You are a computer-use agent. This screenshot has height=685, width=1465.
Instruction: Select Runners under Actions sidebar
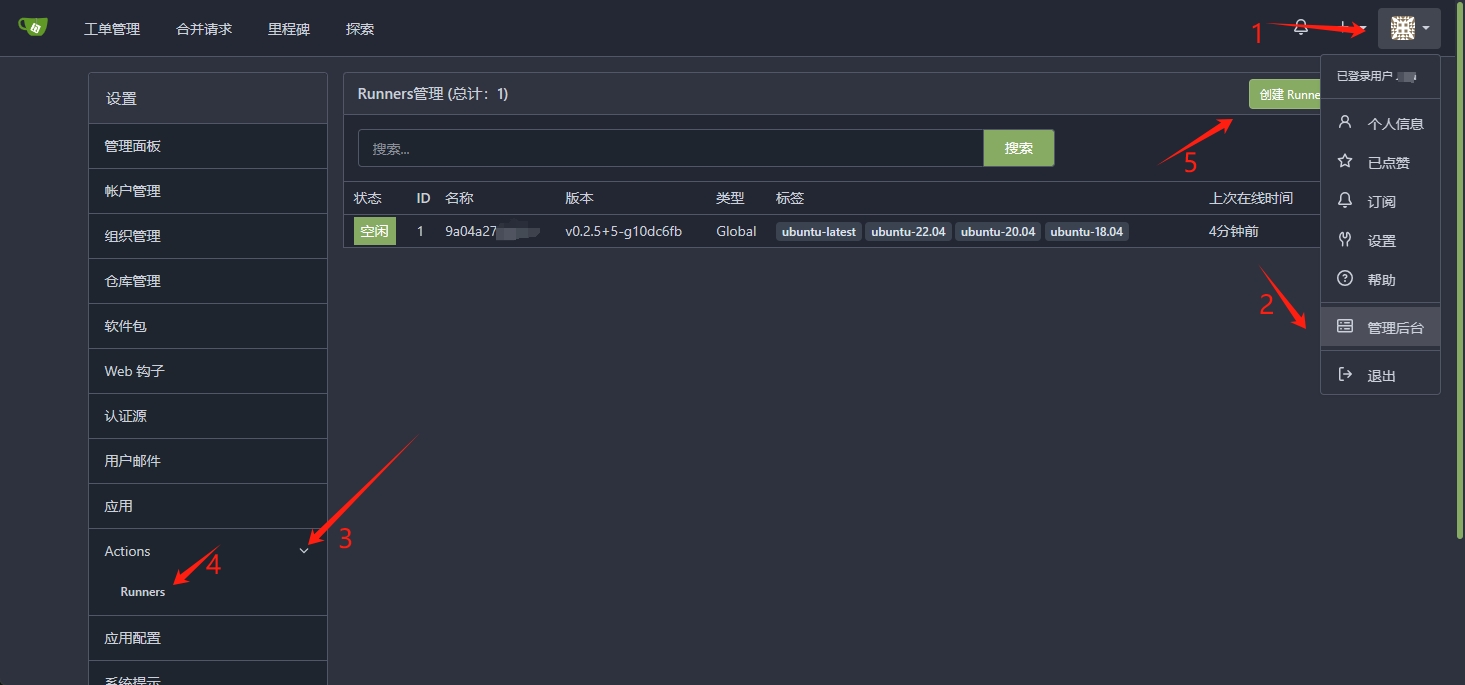(143, 592)
